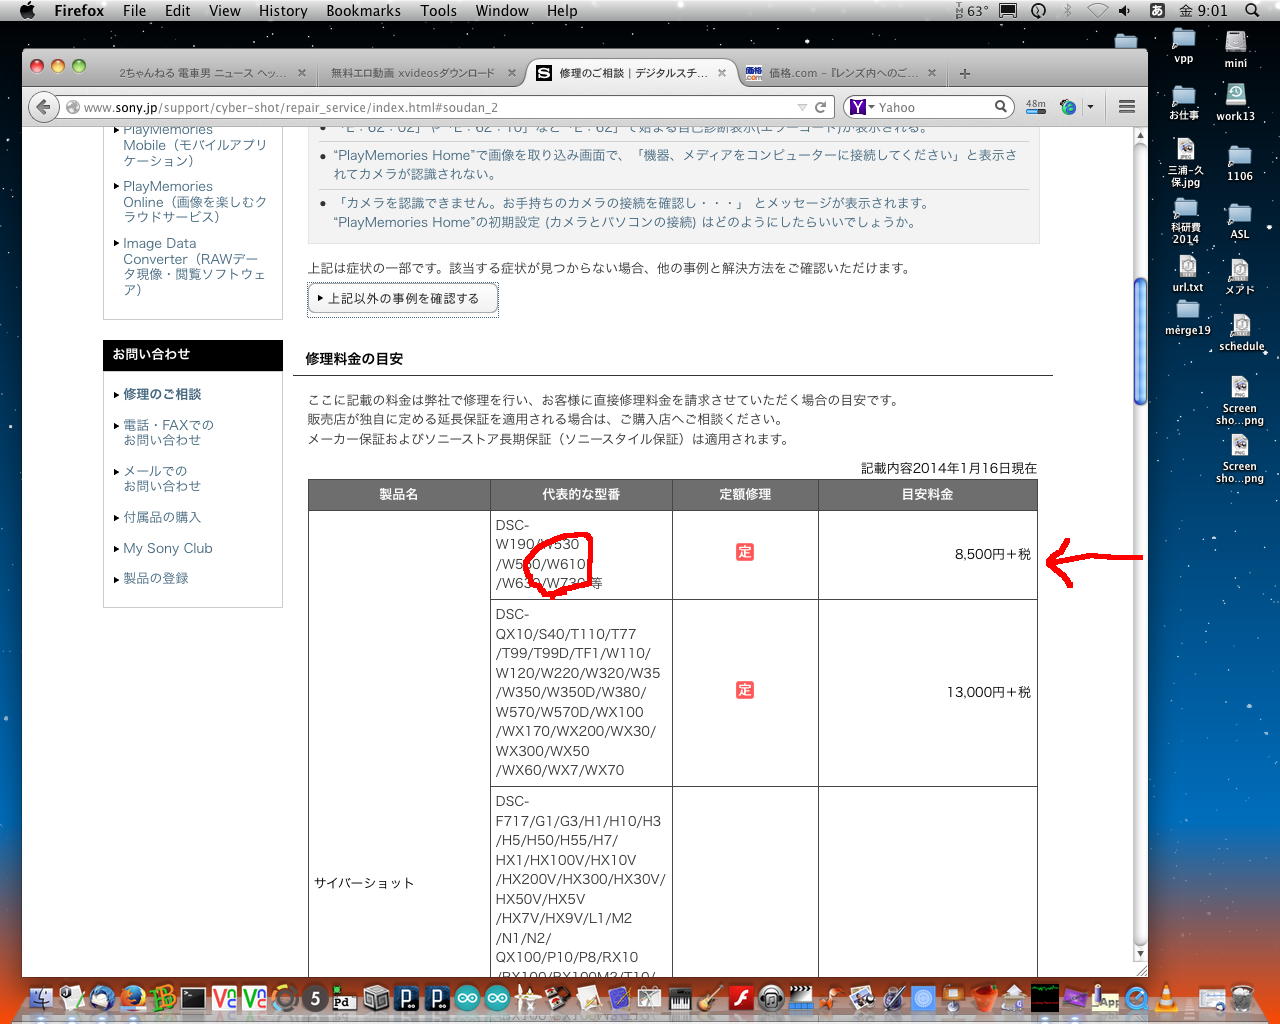Click the 13,000円+税 price cell
This screenshot has width=1280, height=1024.
928,692
